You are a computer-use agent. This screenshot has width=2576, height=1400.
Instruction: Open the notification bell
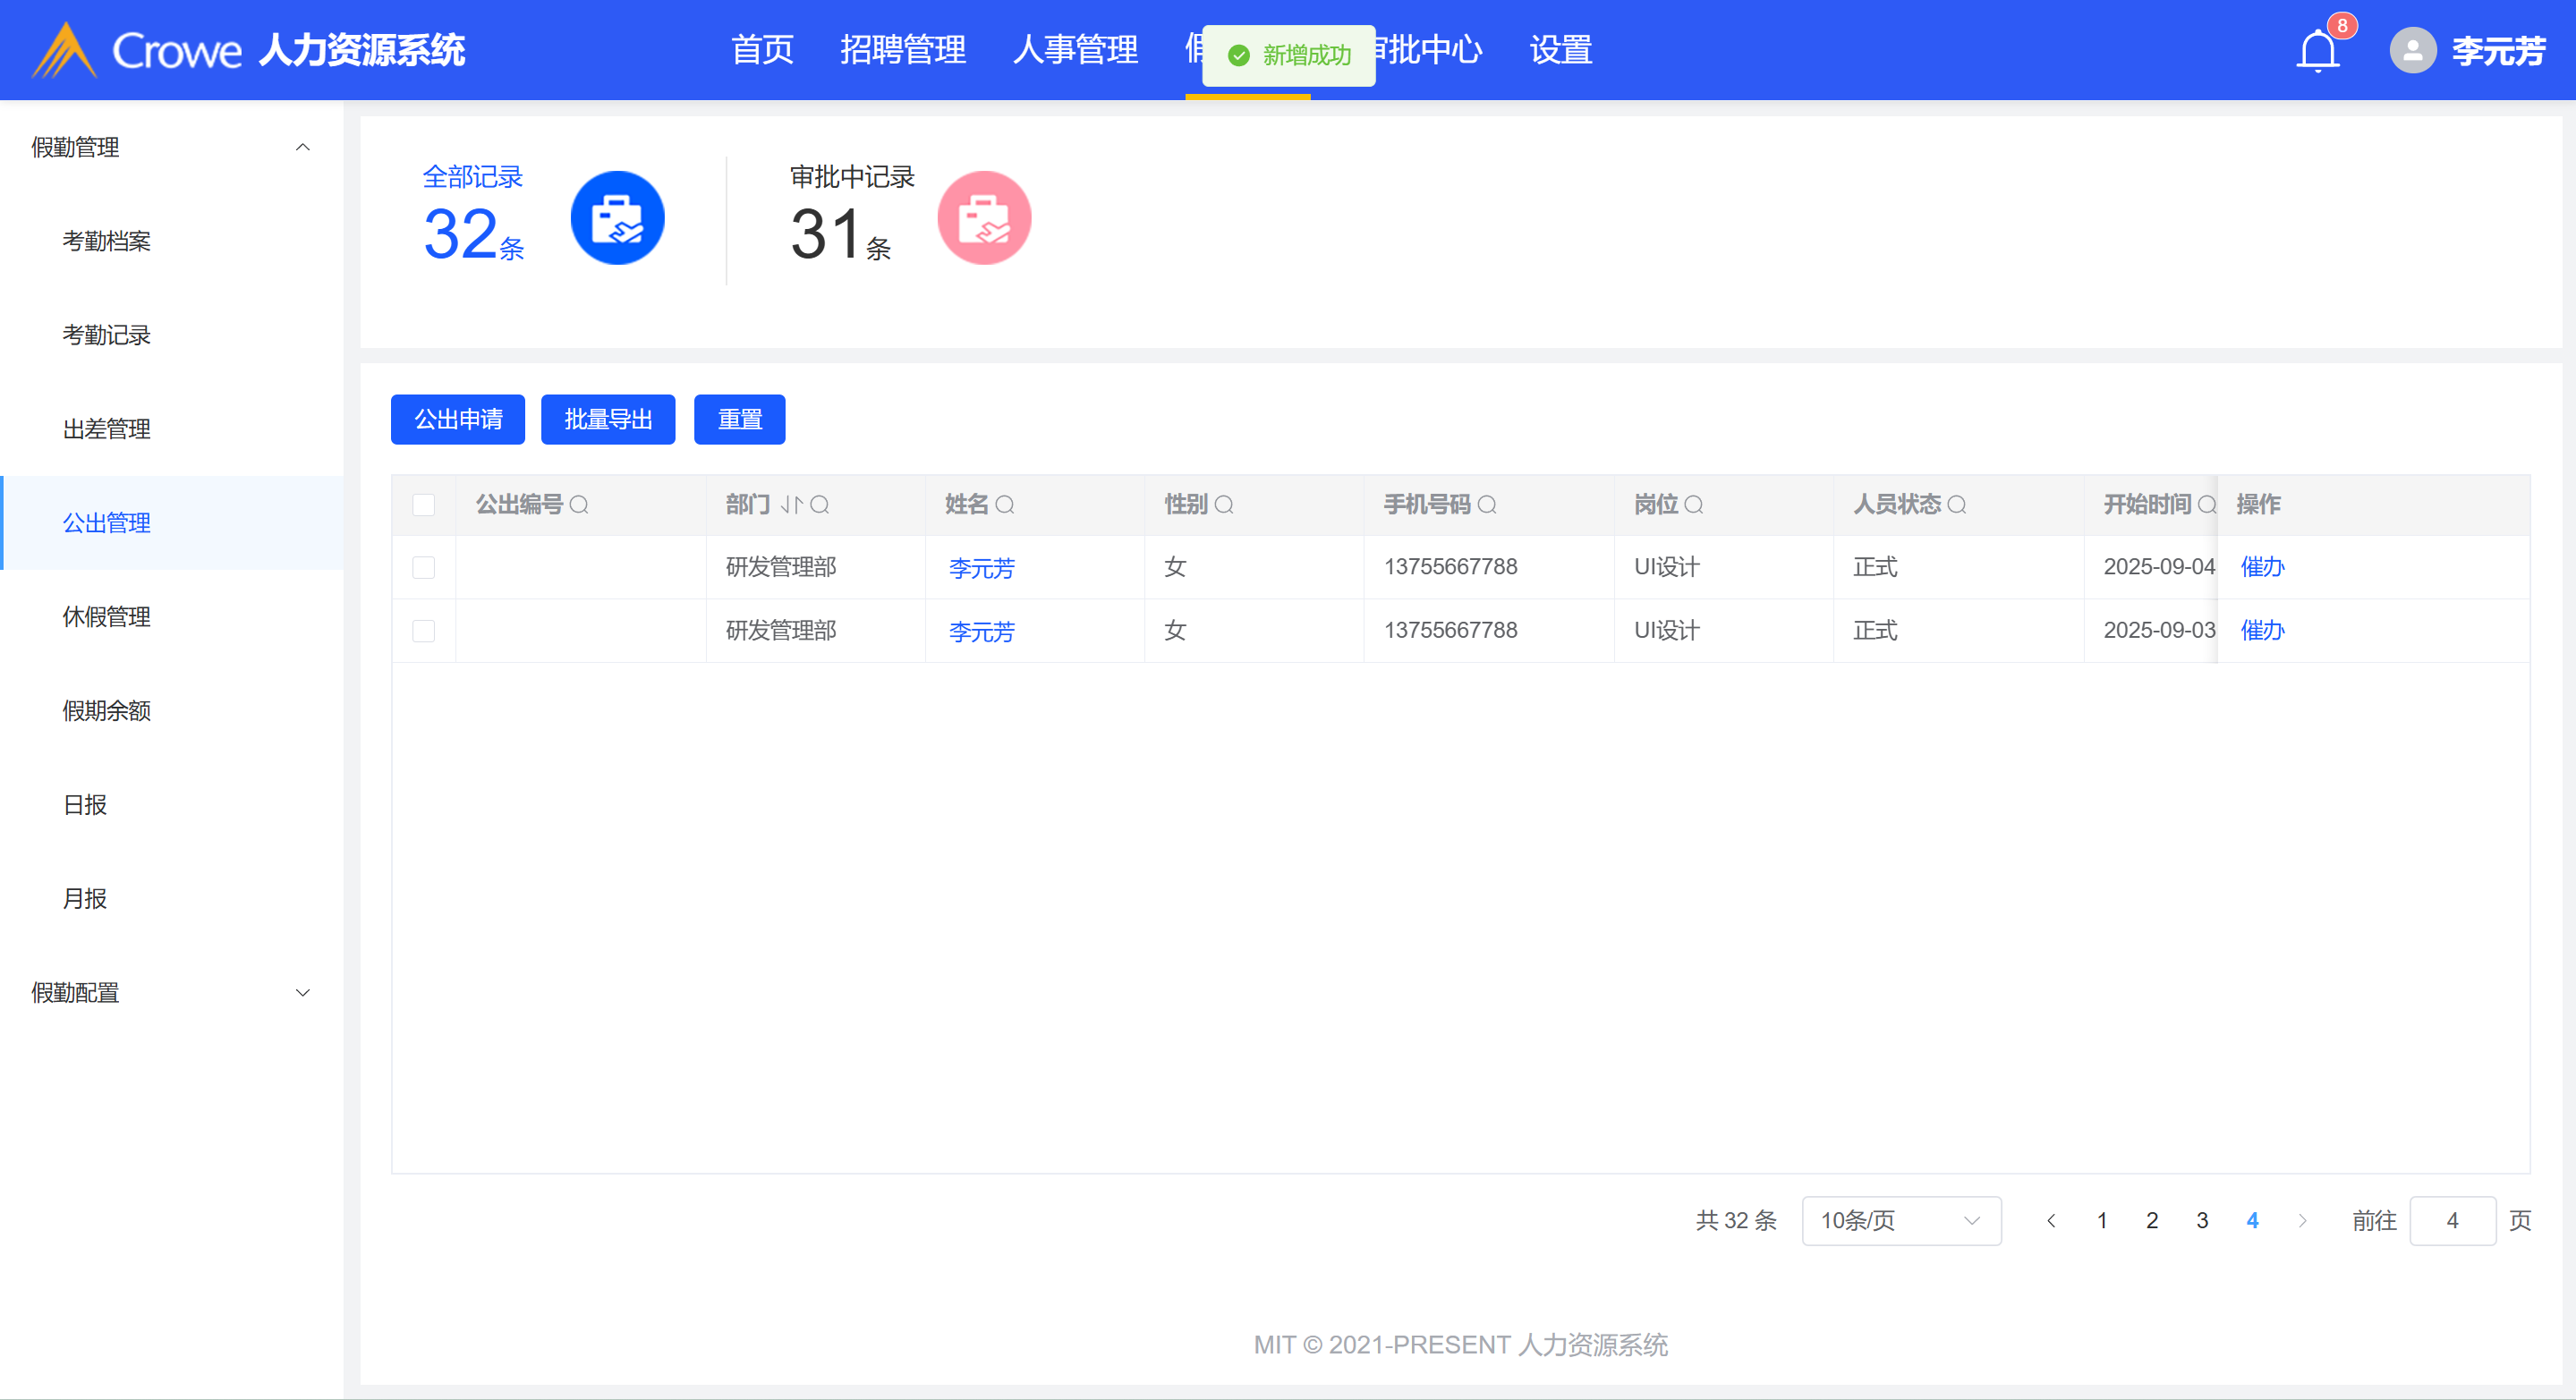2317,50
